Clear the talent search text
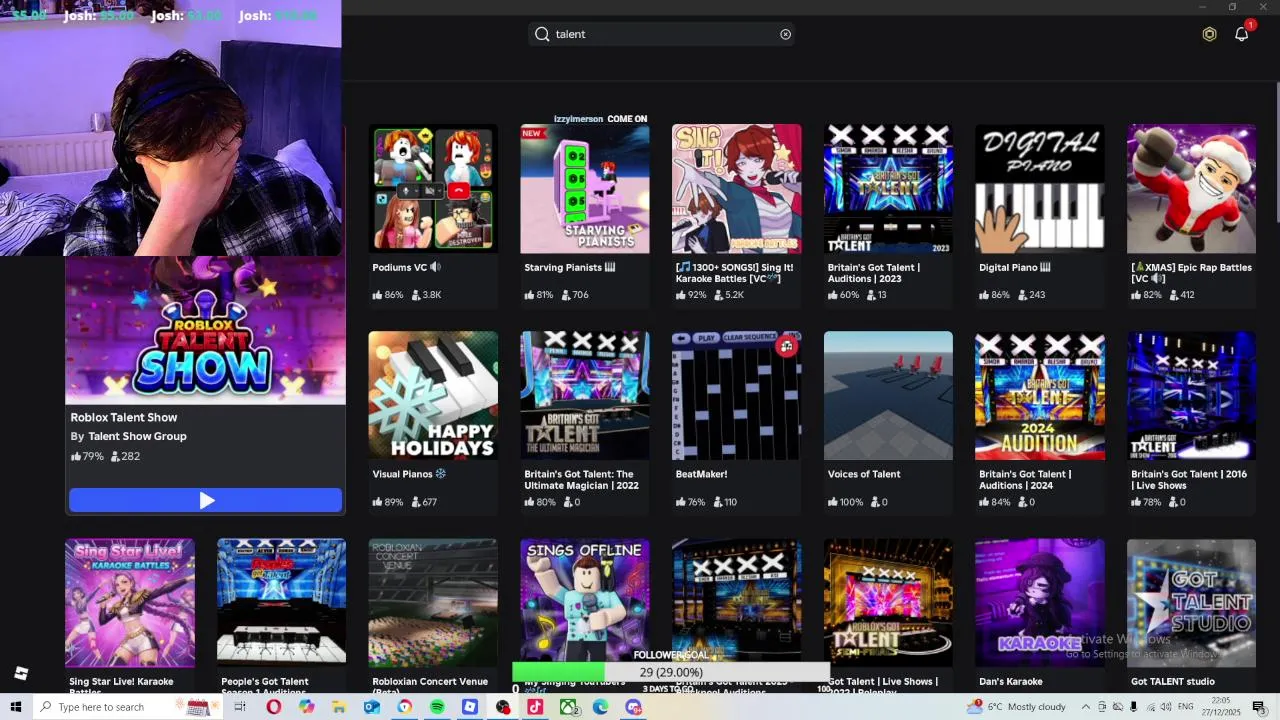 pyautogui.click(x=785, y=34)
